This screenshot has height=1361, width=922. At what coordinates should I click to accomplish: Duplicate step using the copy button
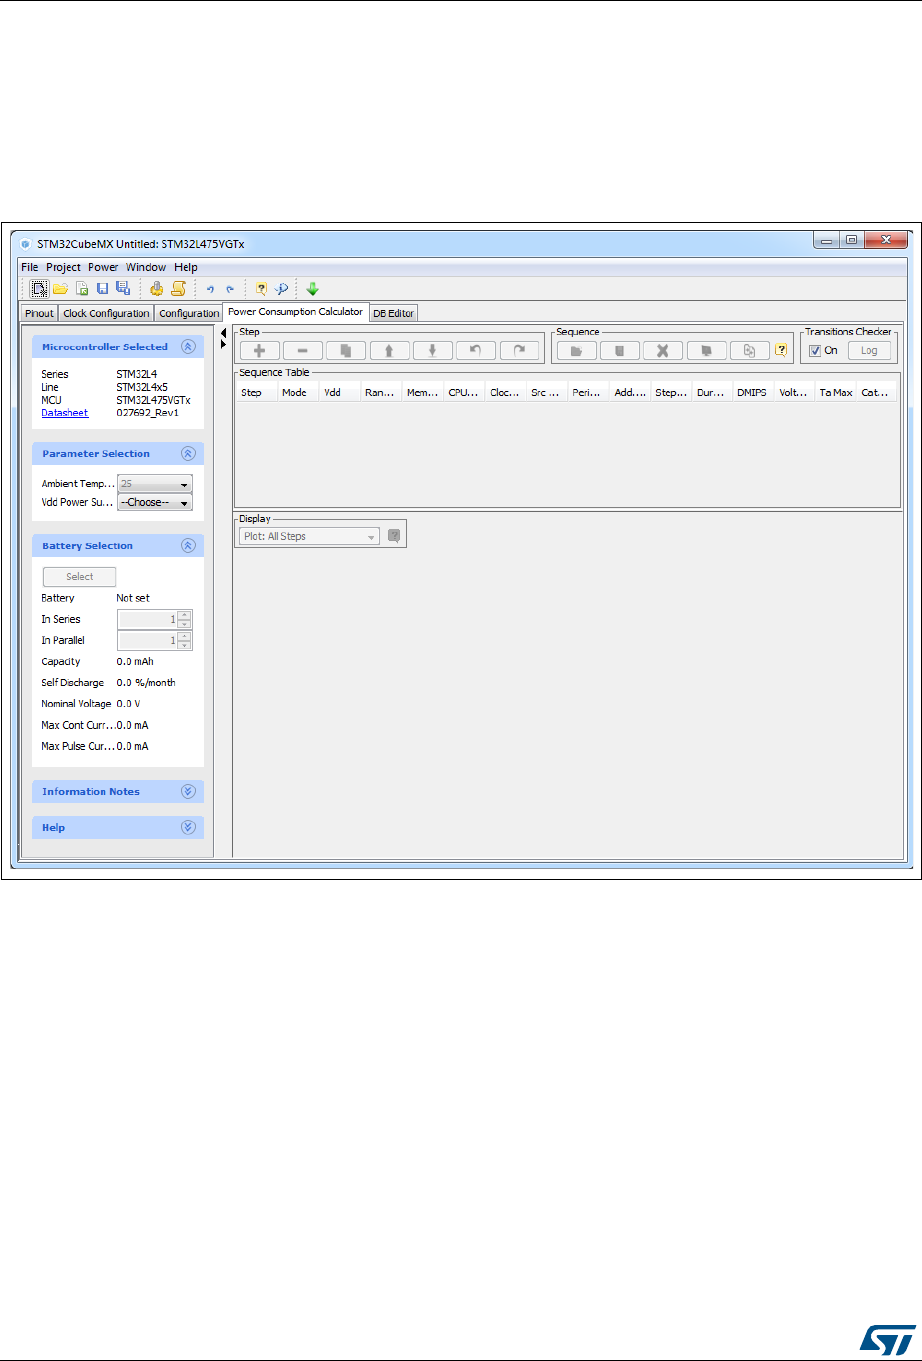(346, 351)
